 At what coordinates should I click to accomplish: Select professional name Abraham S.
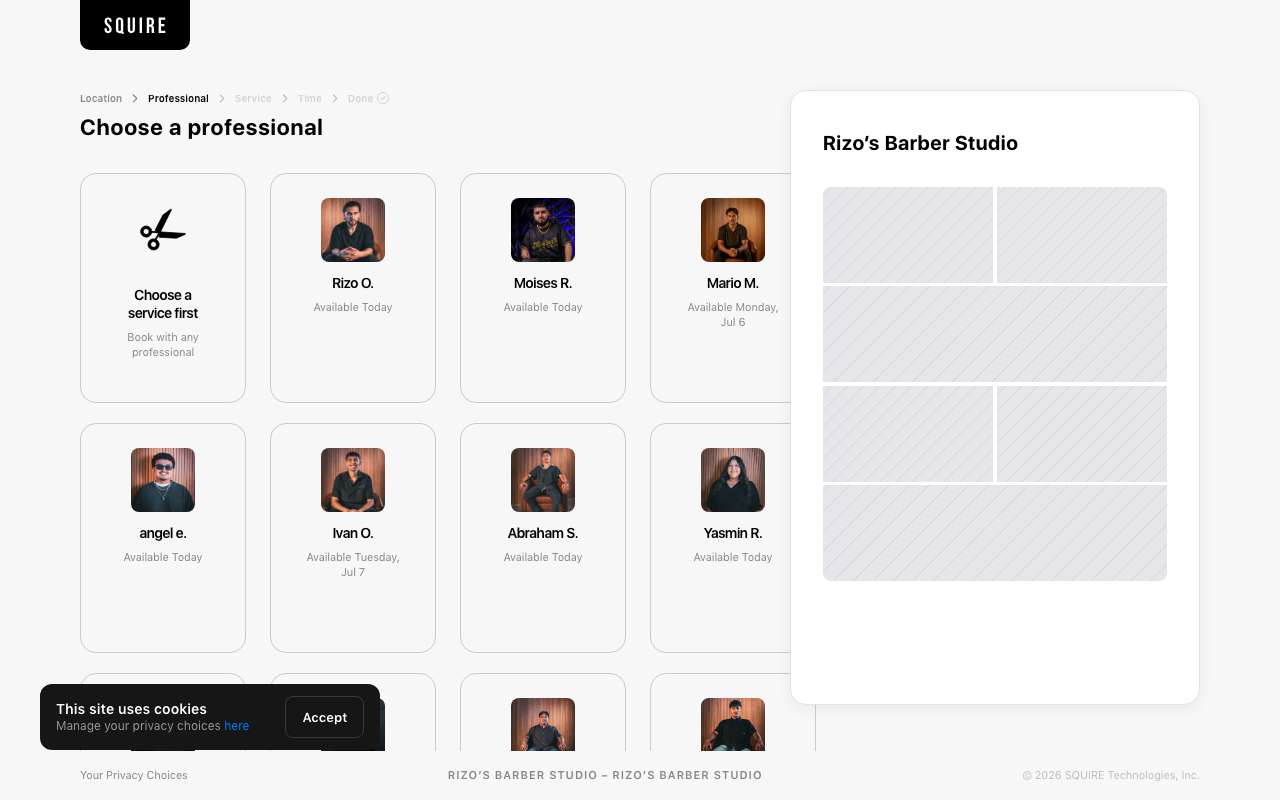(x=543, y=533)
